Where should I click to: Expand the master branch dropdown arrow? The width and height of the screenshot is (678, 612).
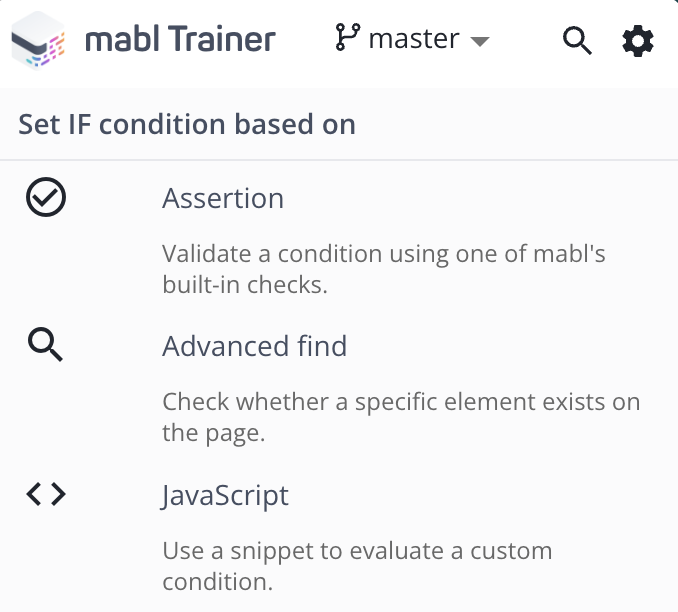(480, 42)
